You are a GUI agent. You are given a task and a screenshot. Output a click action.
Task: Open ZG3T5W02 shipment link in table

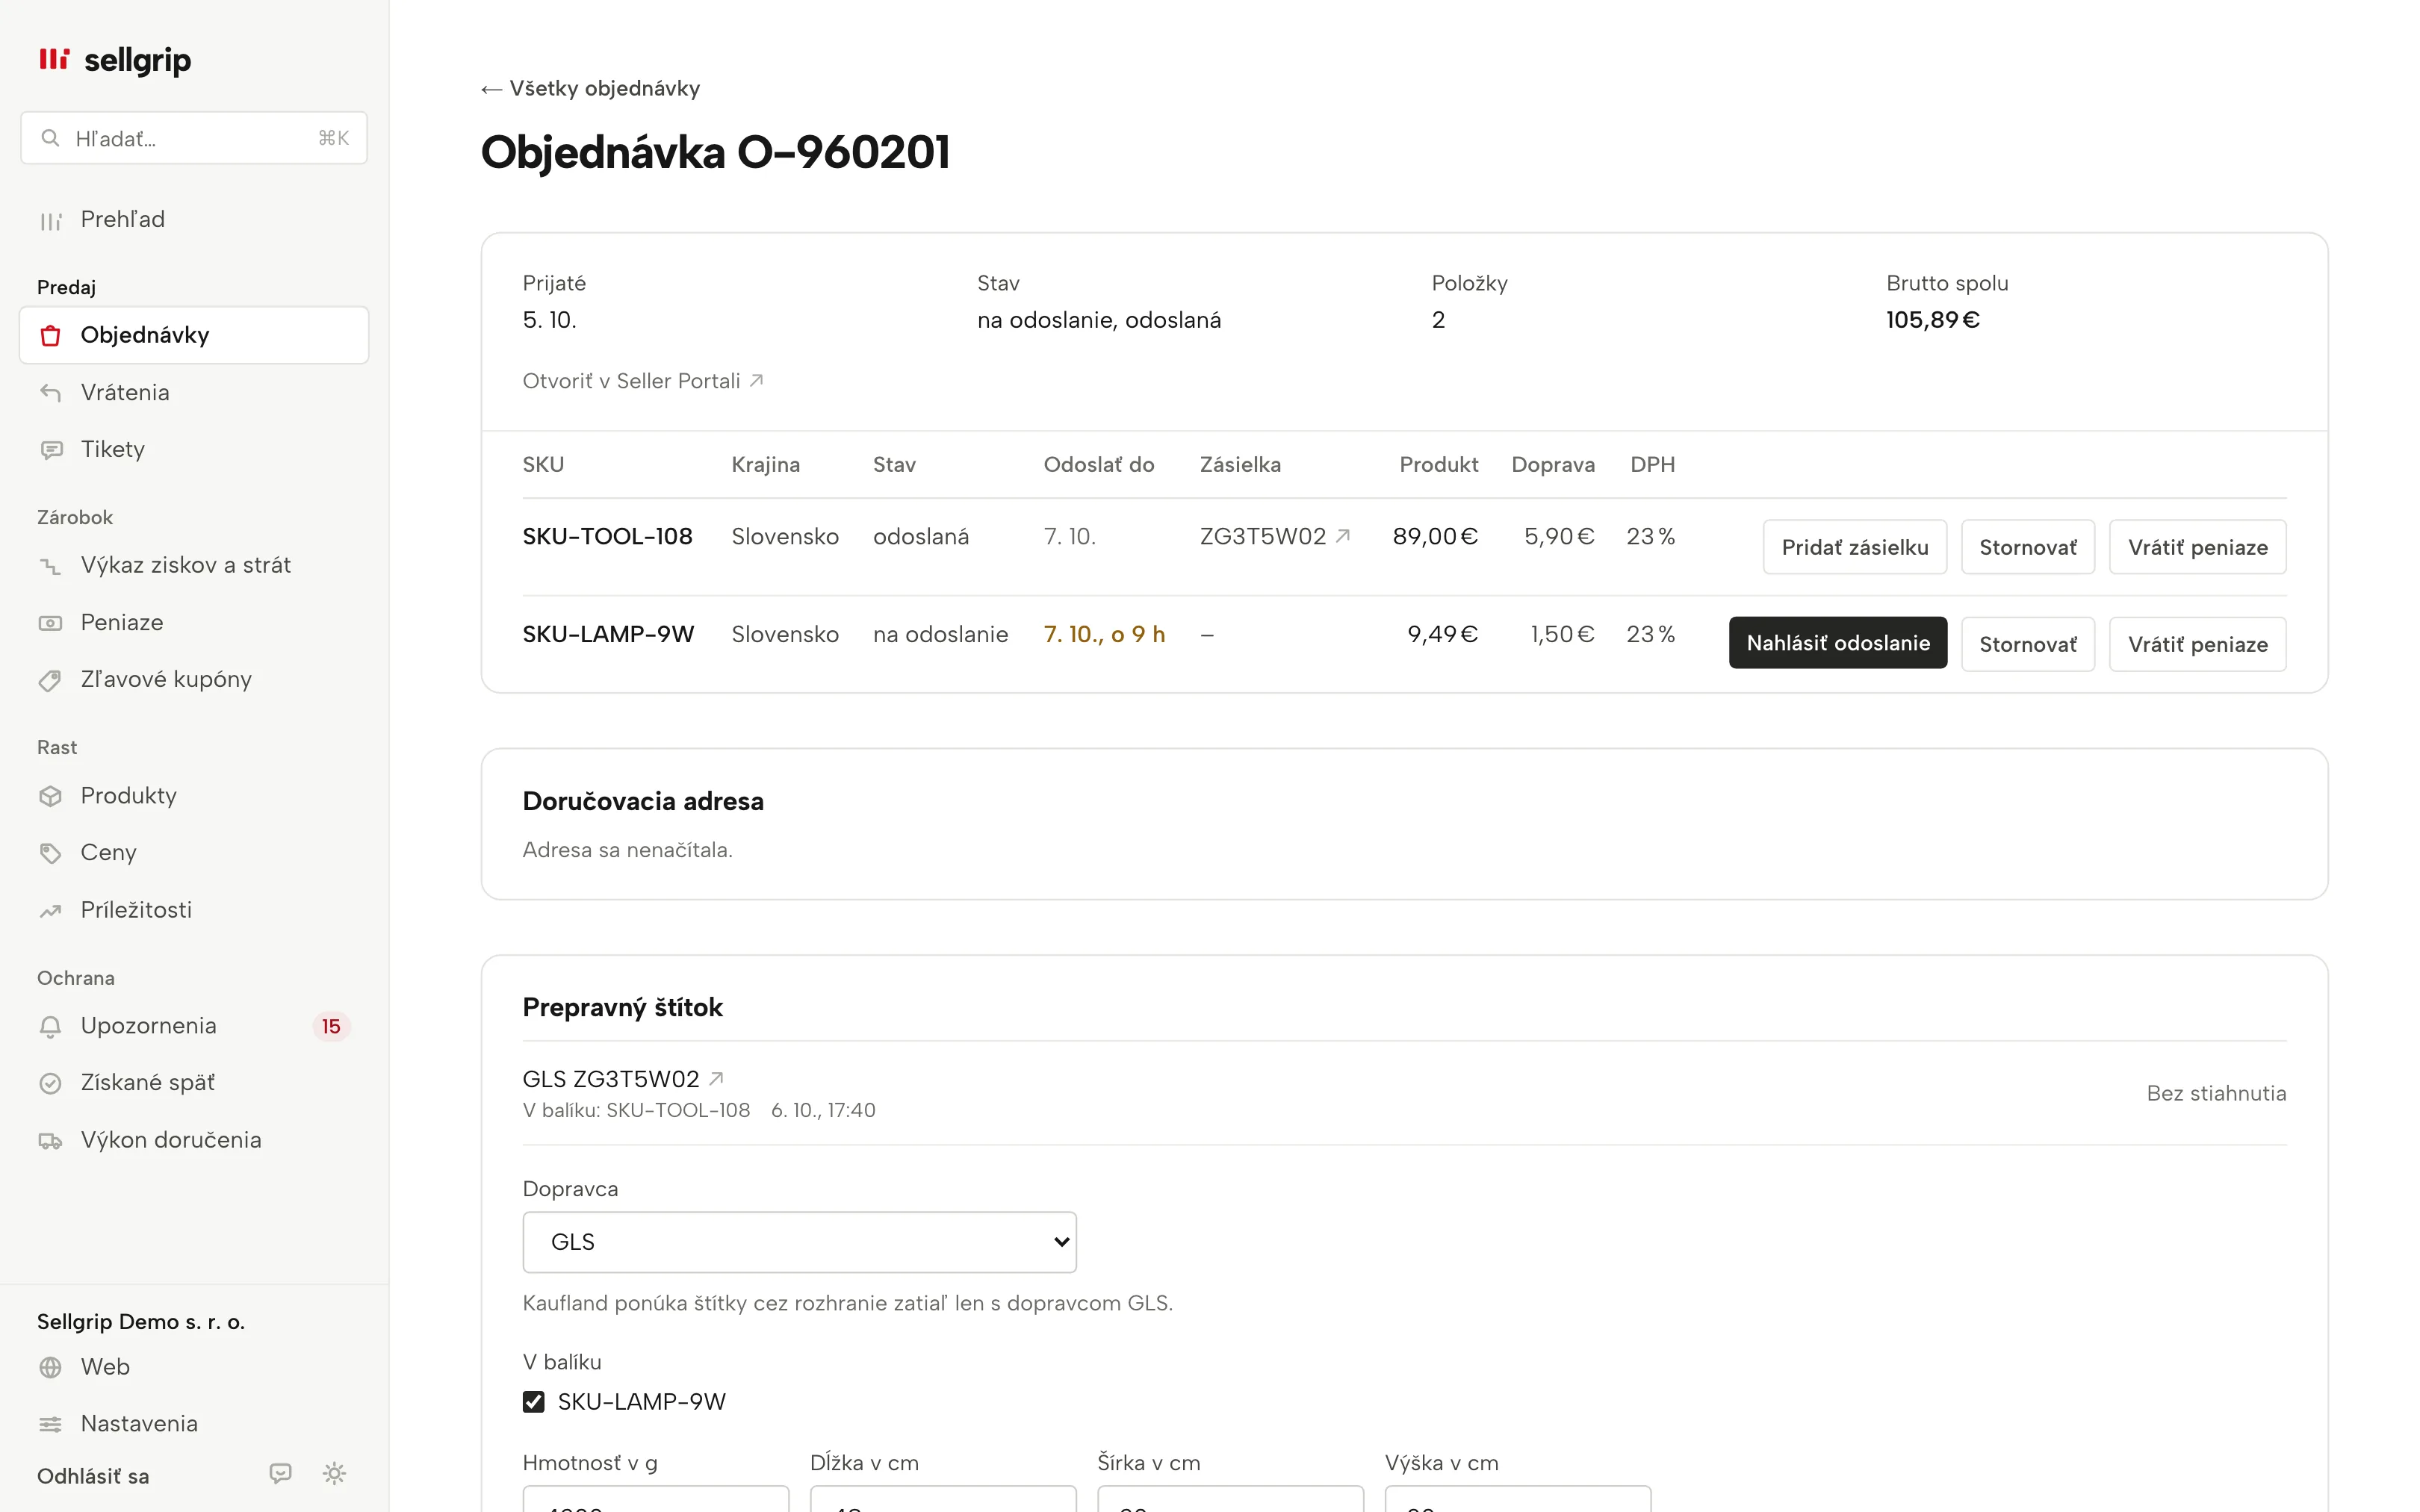[1275, 537]
